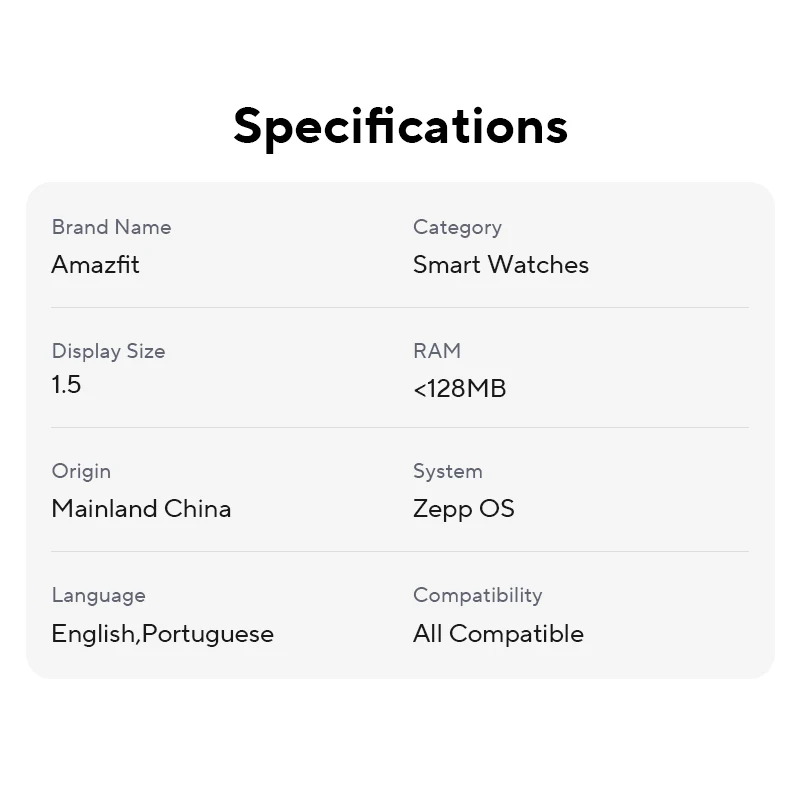Screen dimensions: 800x800
Task: Click the Origin label
Action: coord(81,471)
